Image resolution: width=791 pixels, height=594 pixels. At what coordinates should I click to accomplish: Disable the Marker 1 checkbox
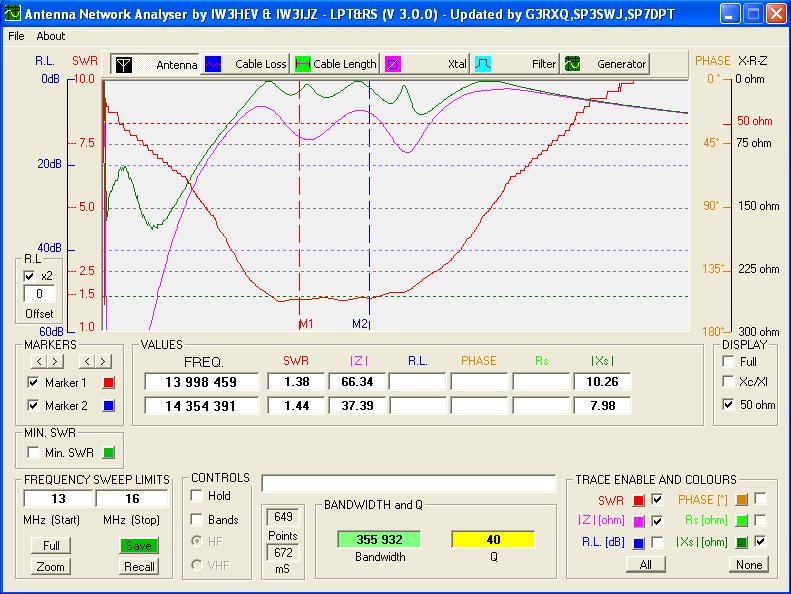pyautogui.click(x=33, y=383)
